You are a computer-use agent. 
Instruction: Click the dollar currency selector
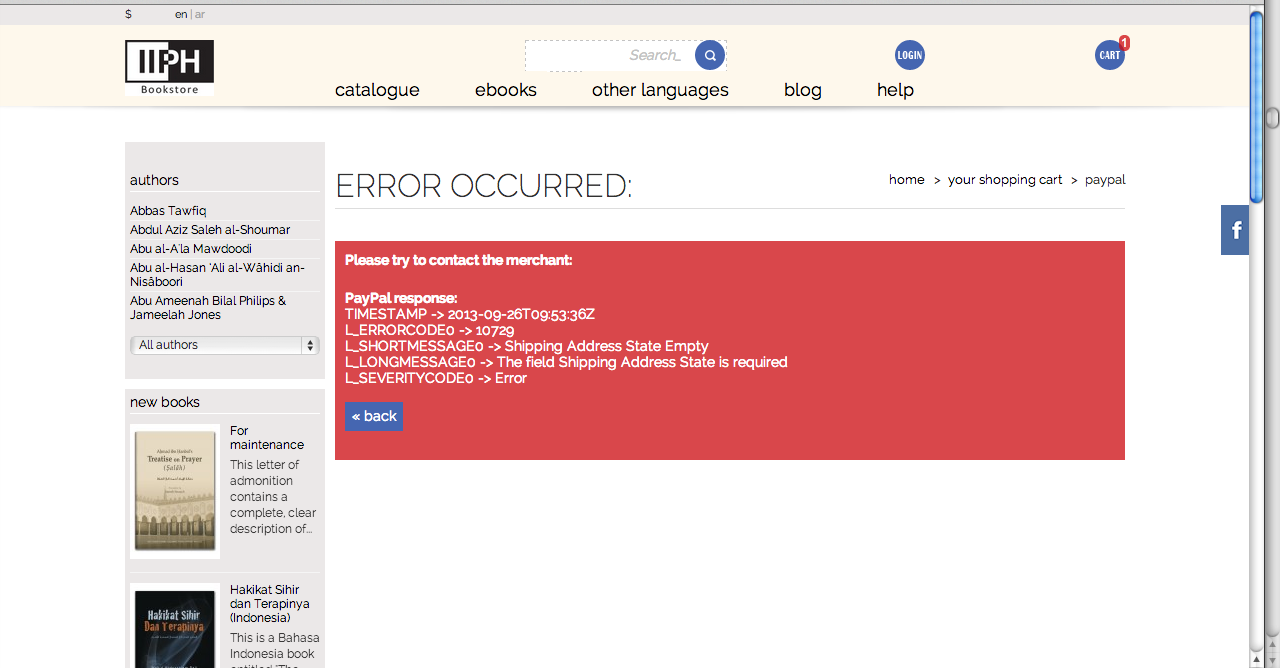[128, 14]
